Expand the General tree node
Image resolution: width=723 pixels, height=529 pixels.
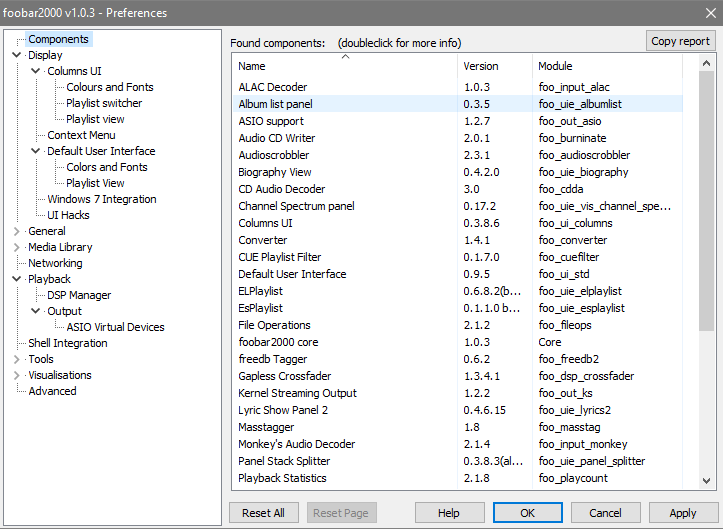coord(16,231)
